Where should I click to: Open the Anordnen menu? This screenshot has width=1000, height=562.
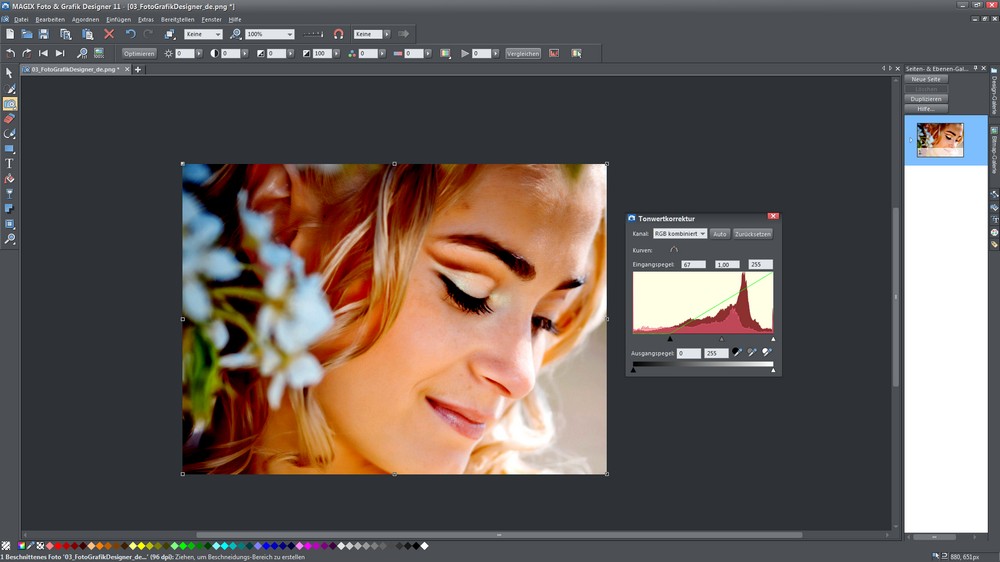tap(85, 20)
